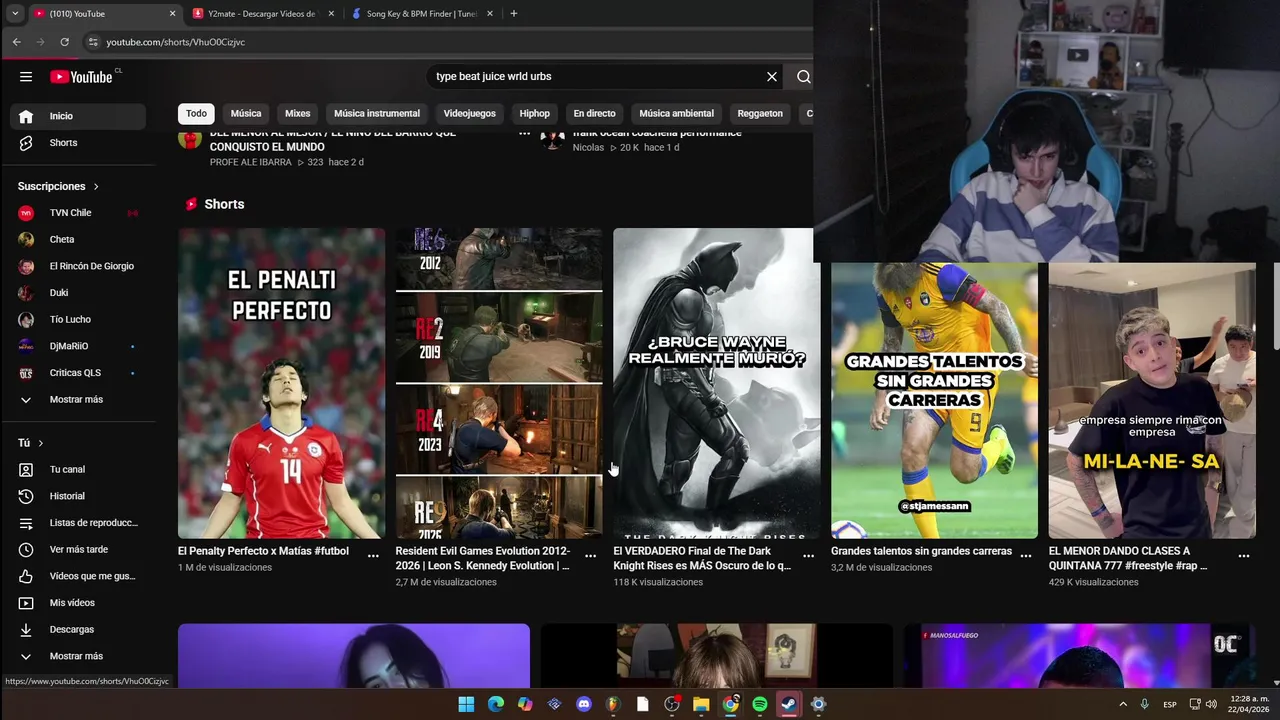Image resolution: width=1280 pixels, height=720 pixels.
Task: Open Ver más tarde
Action: click(x=78, y=550)
